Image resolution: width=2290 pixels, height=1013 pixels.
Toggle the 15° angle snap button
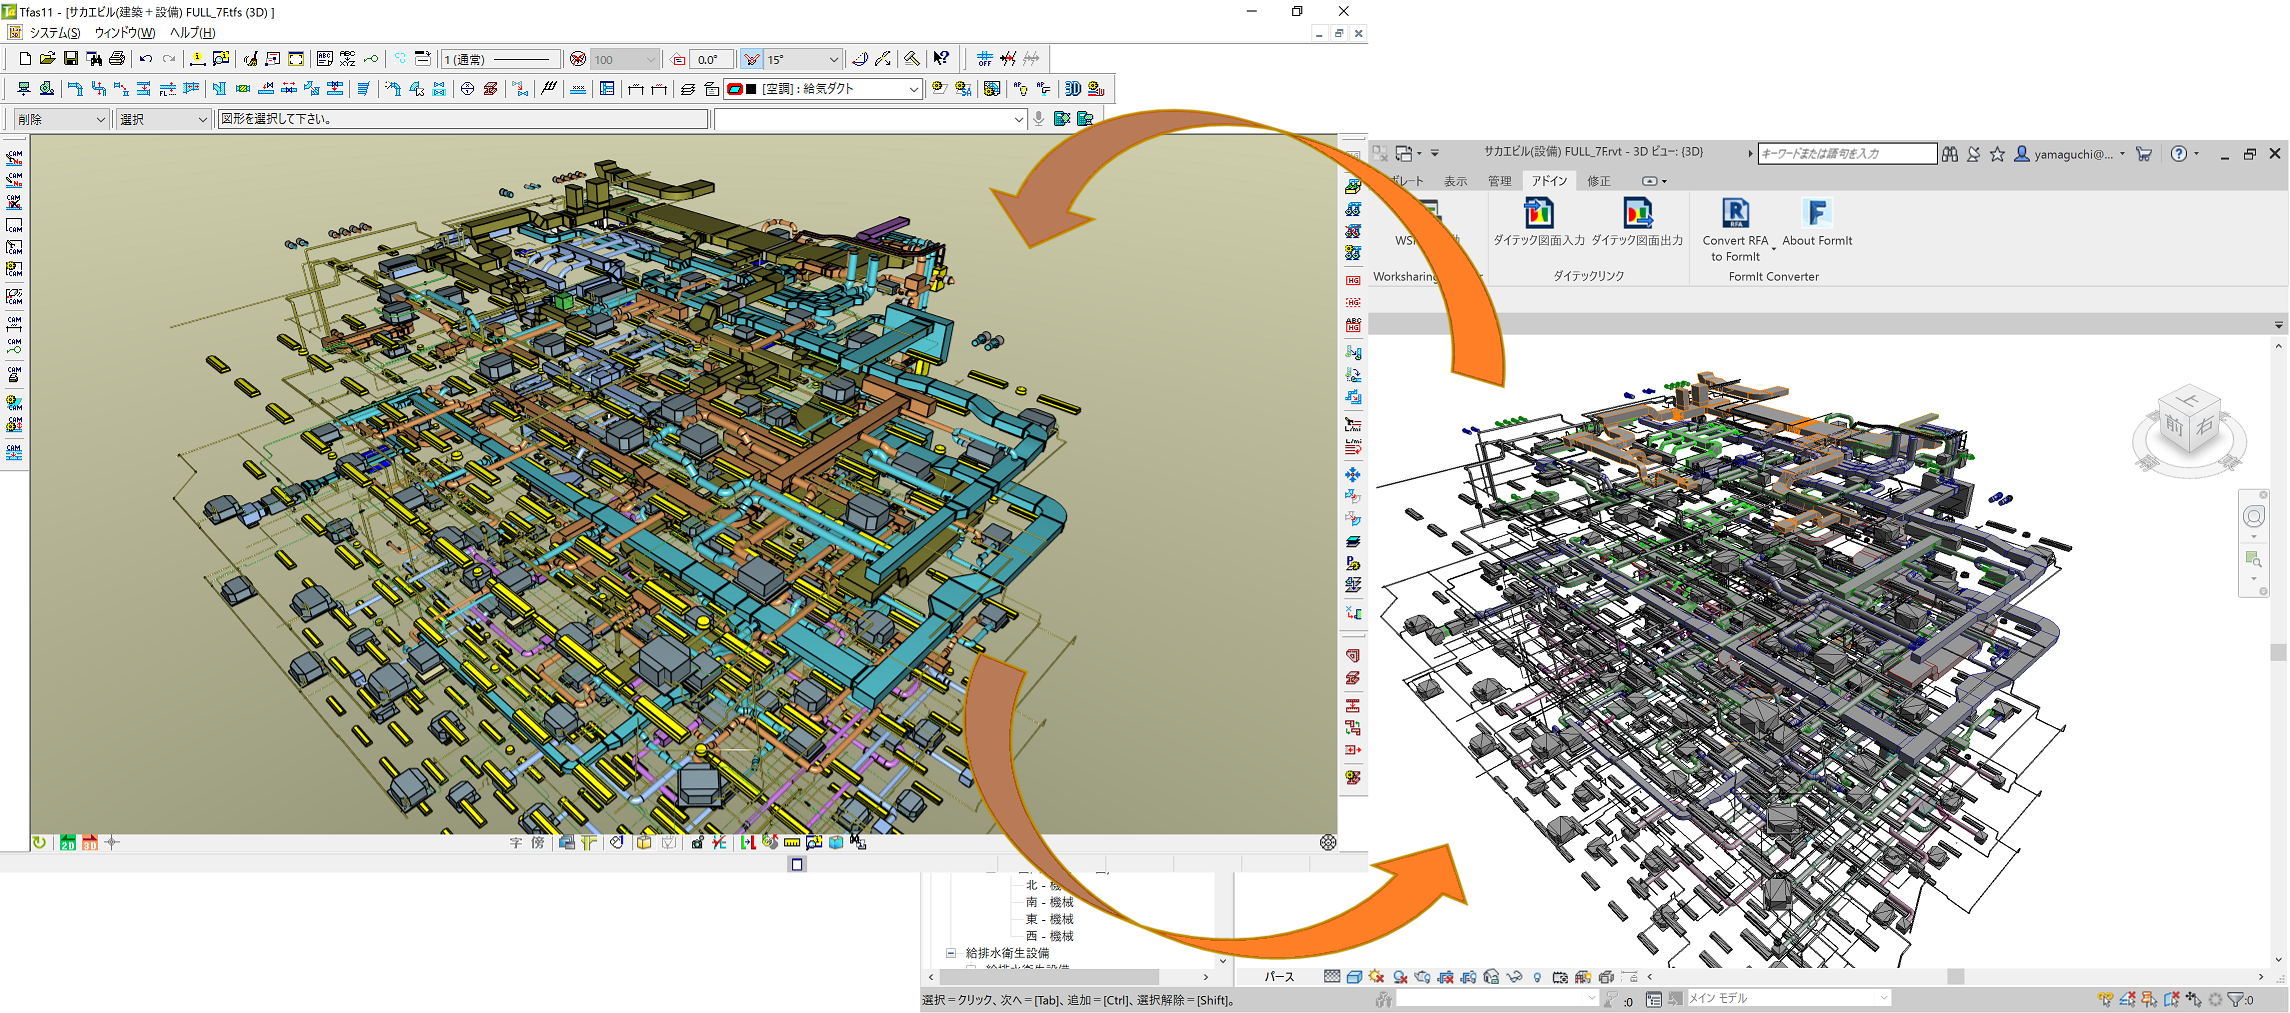(x=752, y=59)
